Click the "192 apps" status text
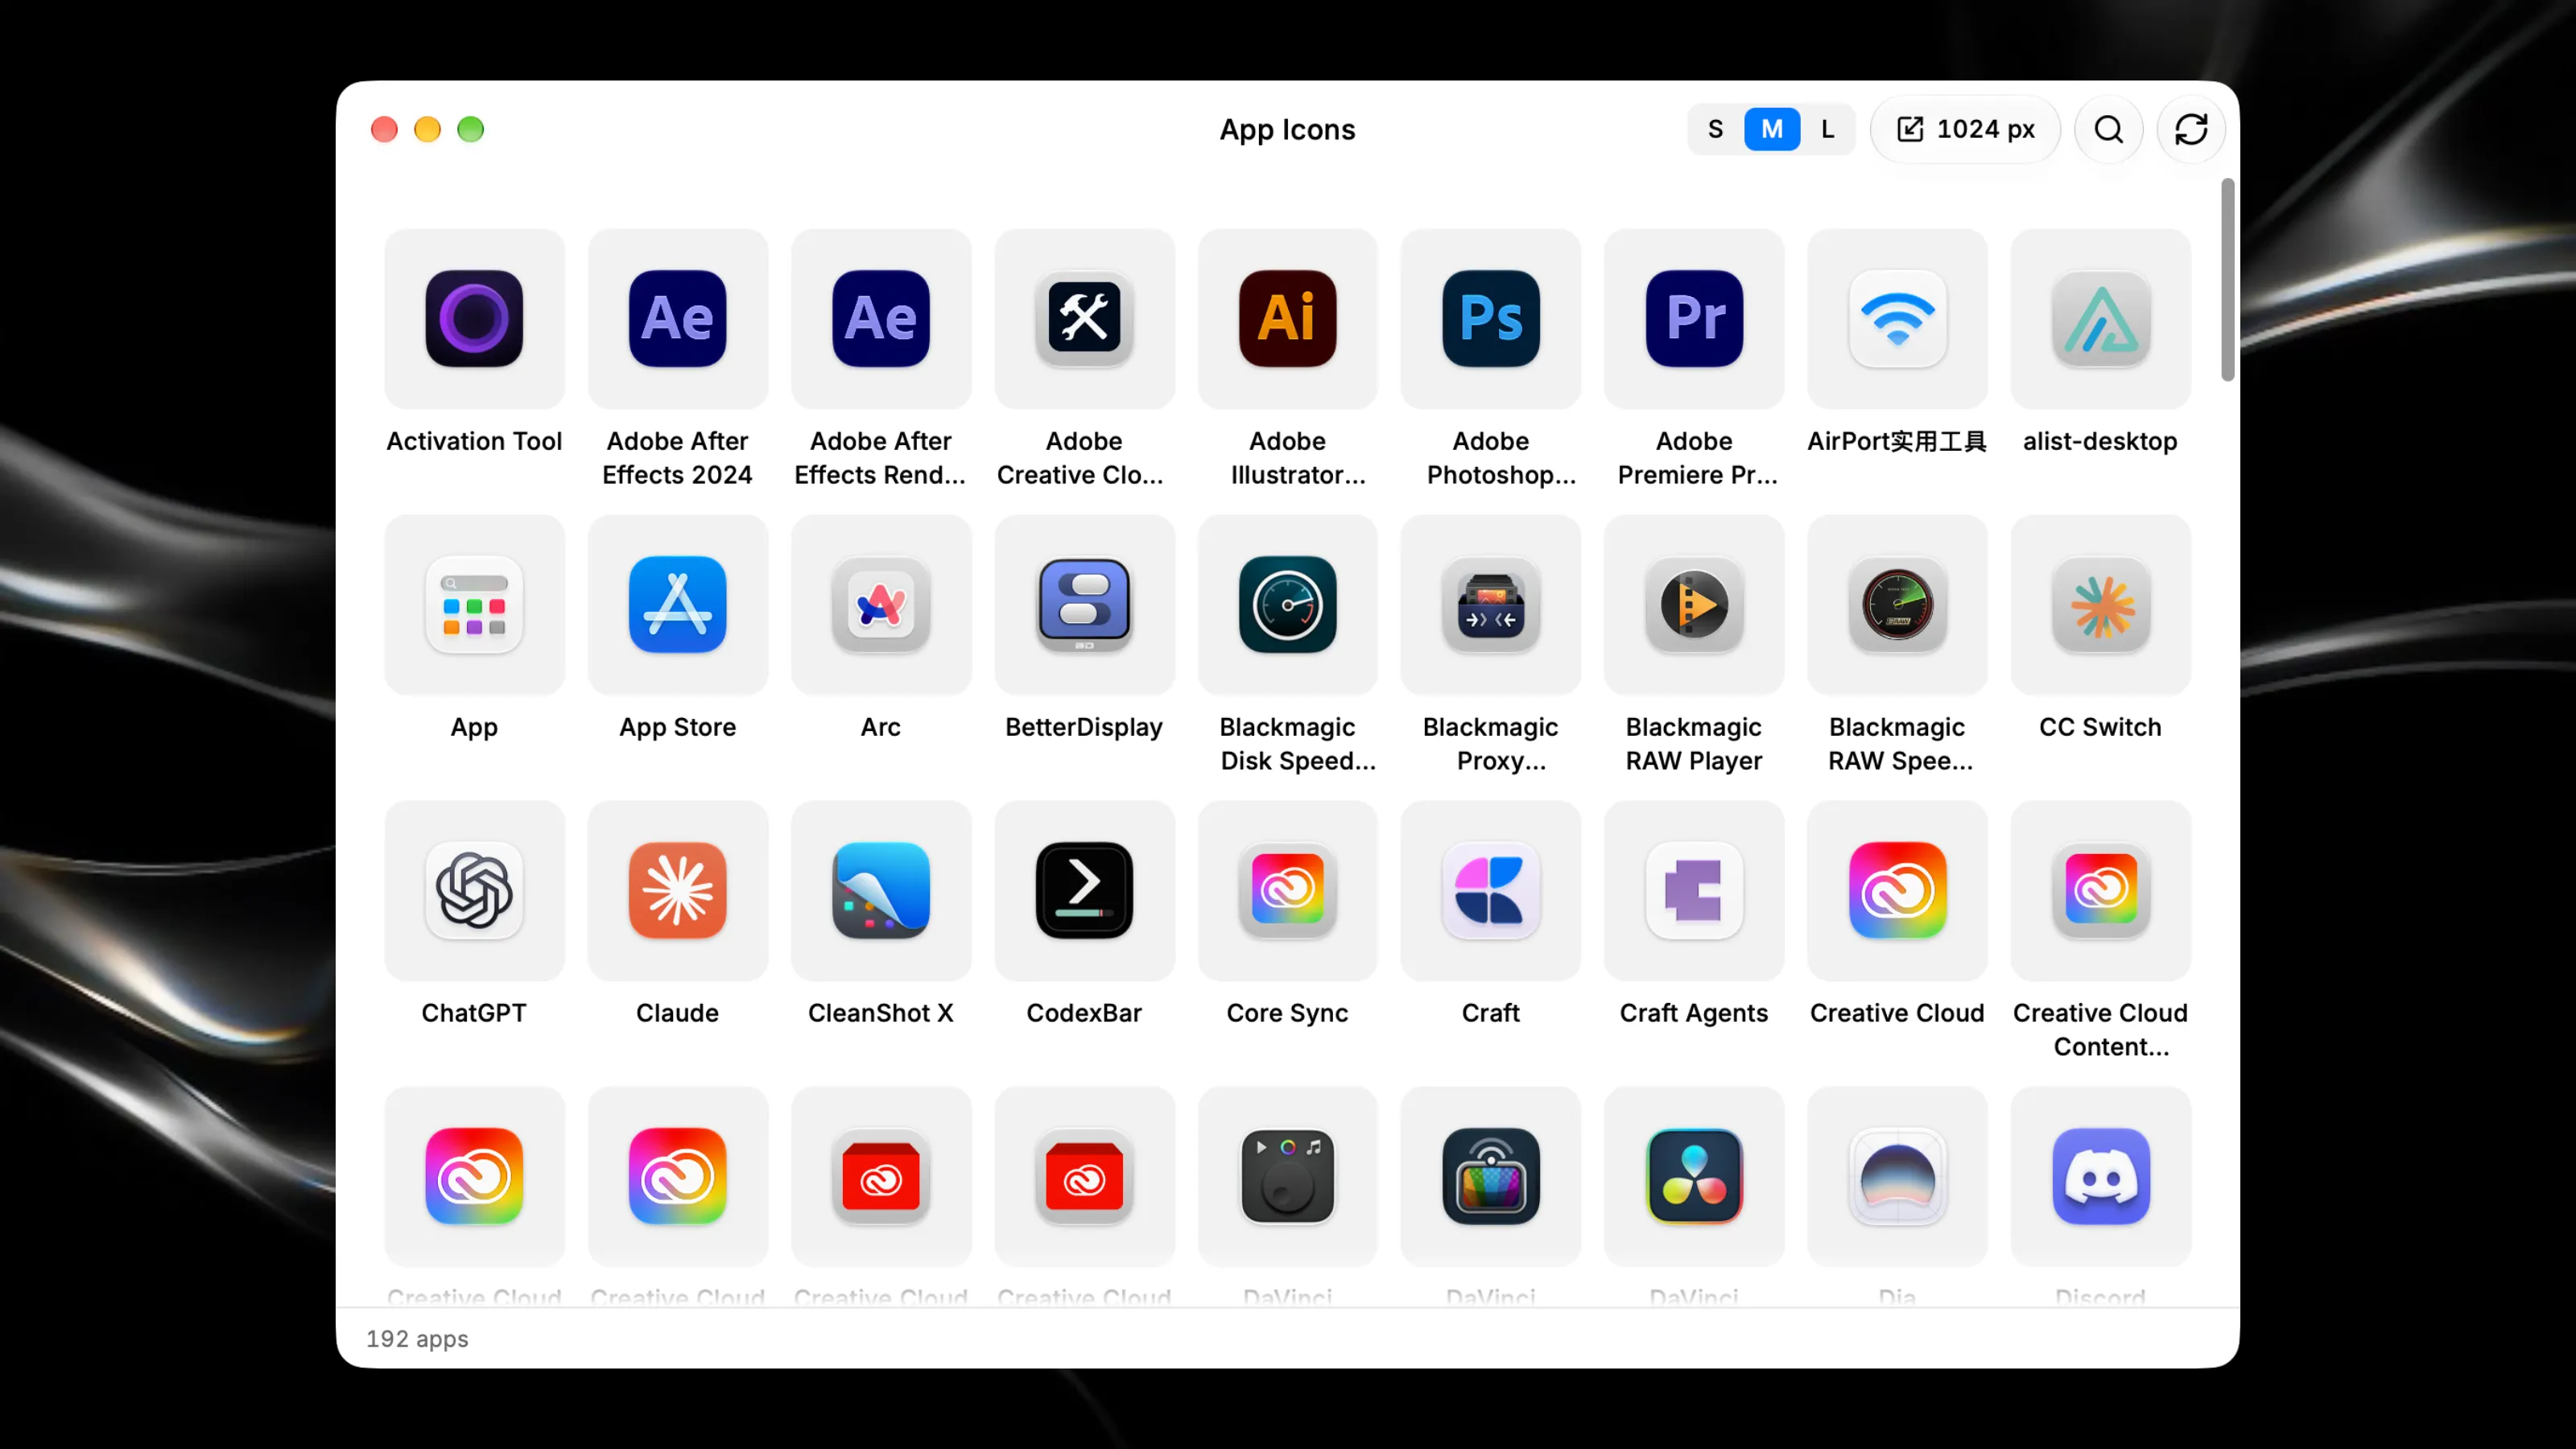Viewport: 2576px width, 1449px height. 417,1338
